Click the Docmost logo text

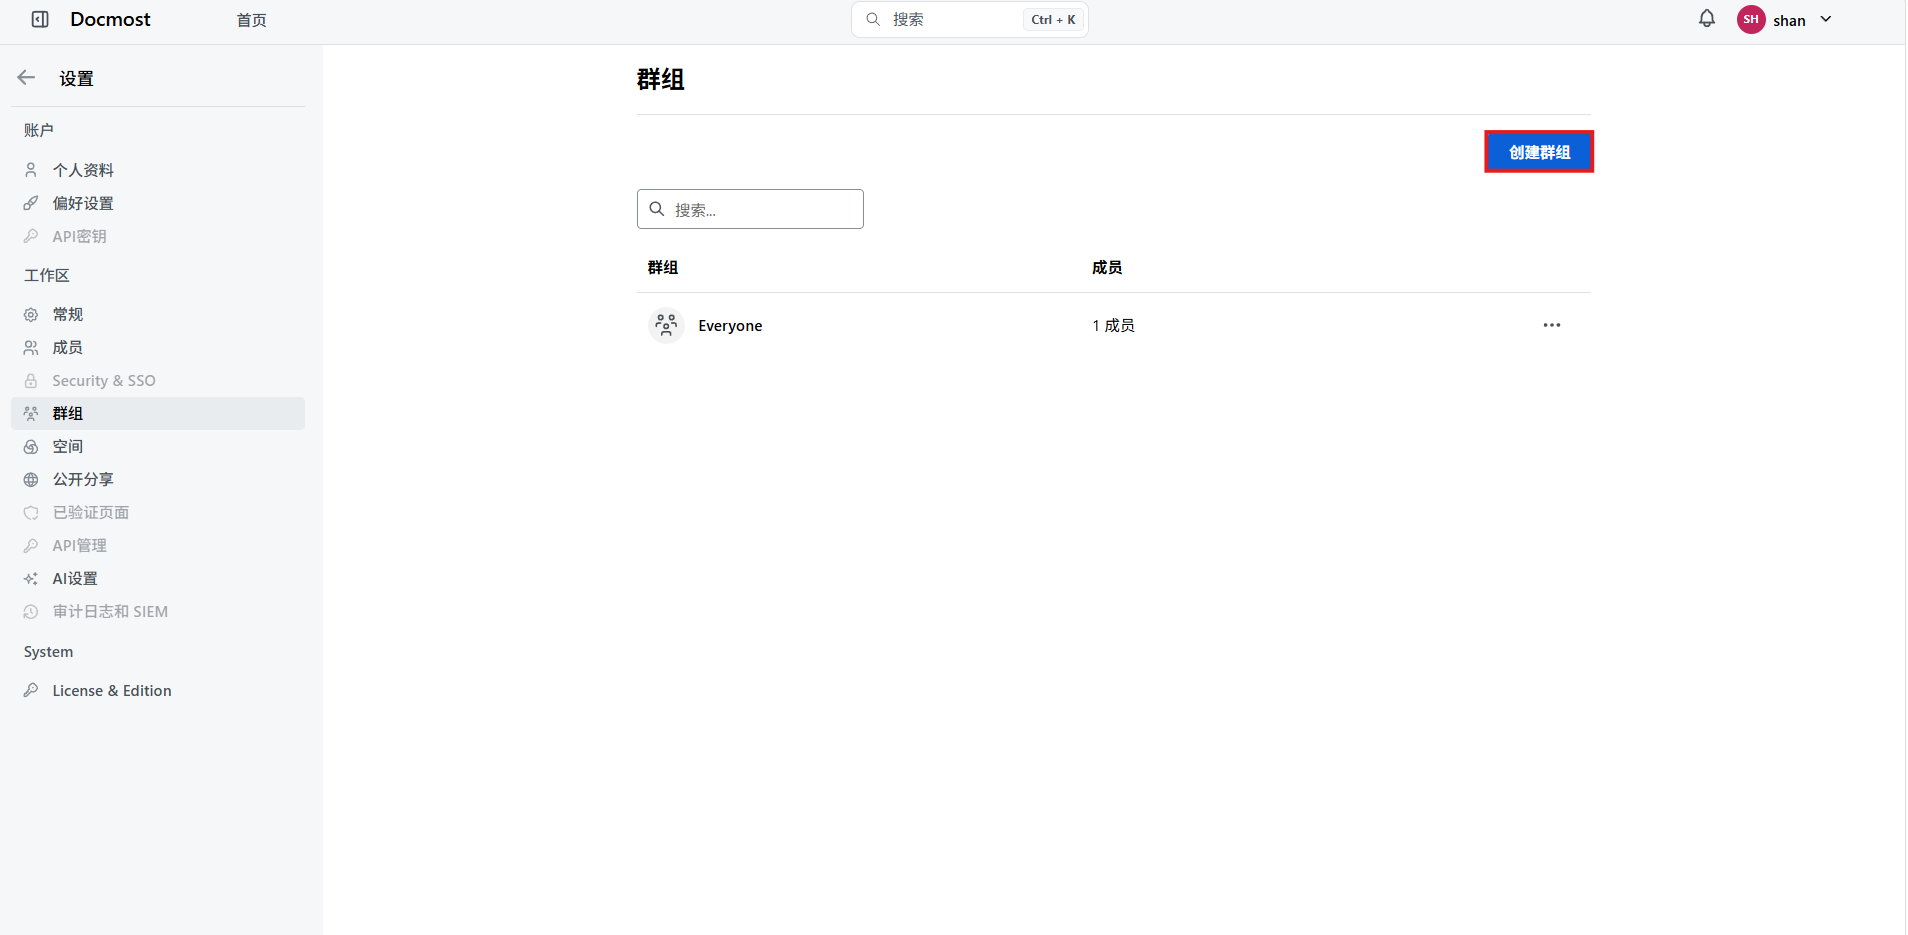tap(110, 19)
